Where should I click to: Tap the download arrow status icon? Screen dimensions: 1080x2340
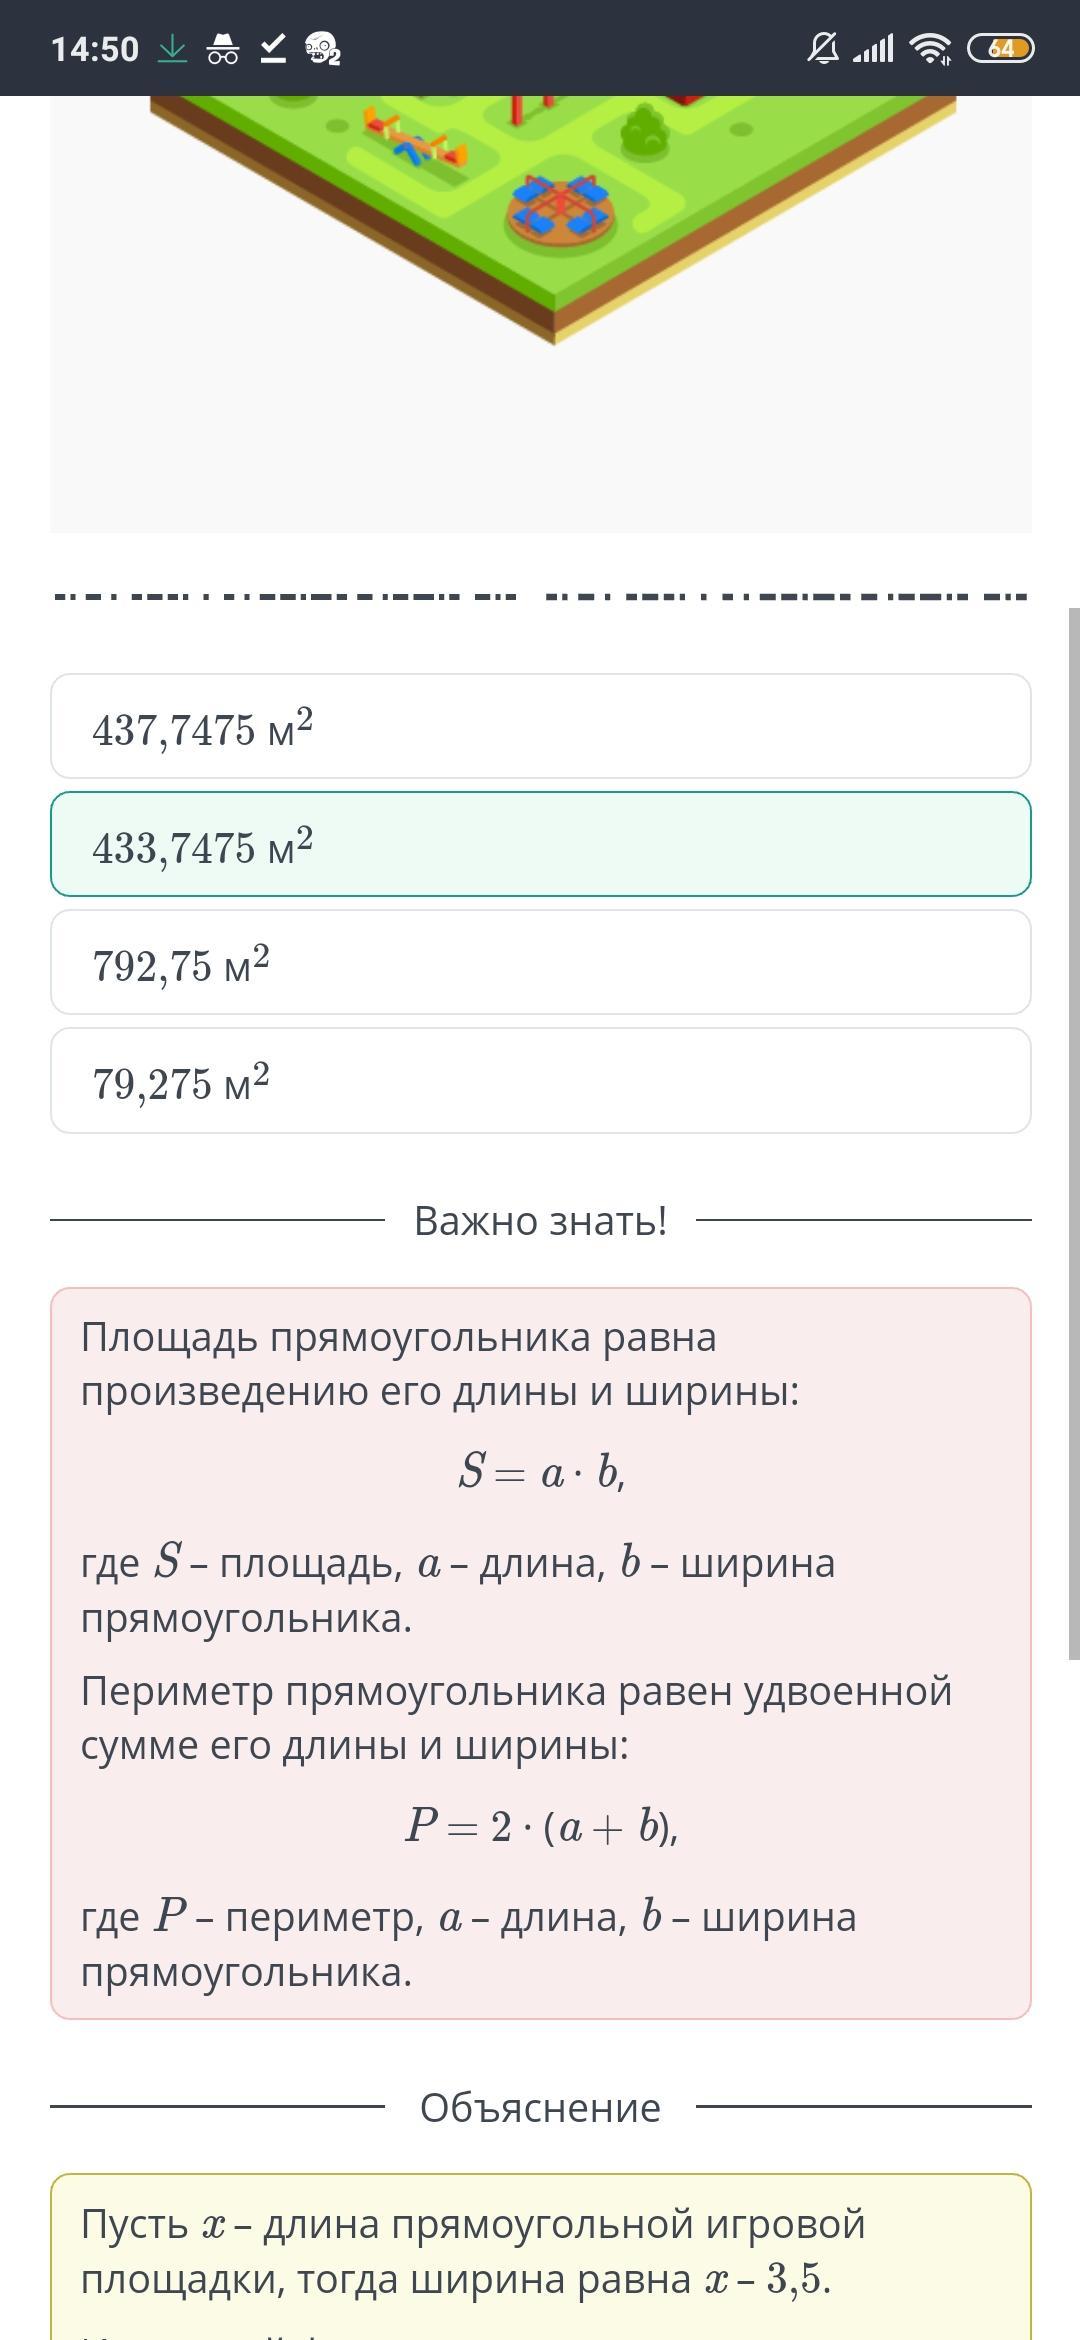172,48
